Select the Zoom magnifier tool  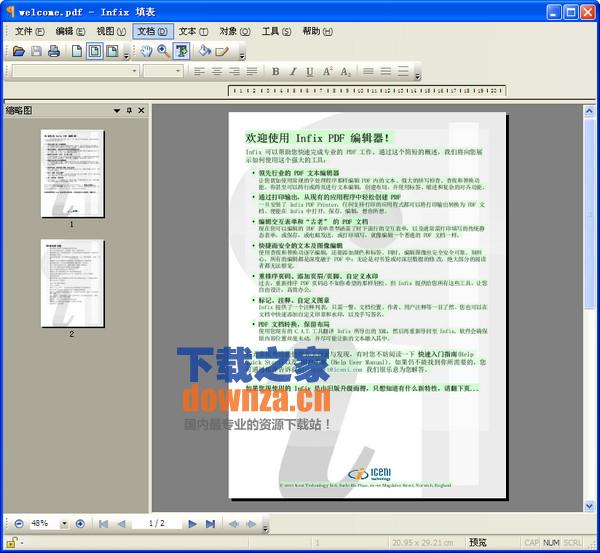(x=163, y=51)
